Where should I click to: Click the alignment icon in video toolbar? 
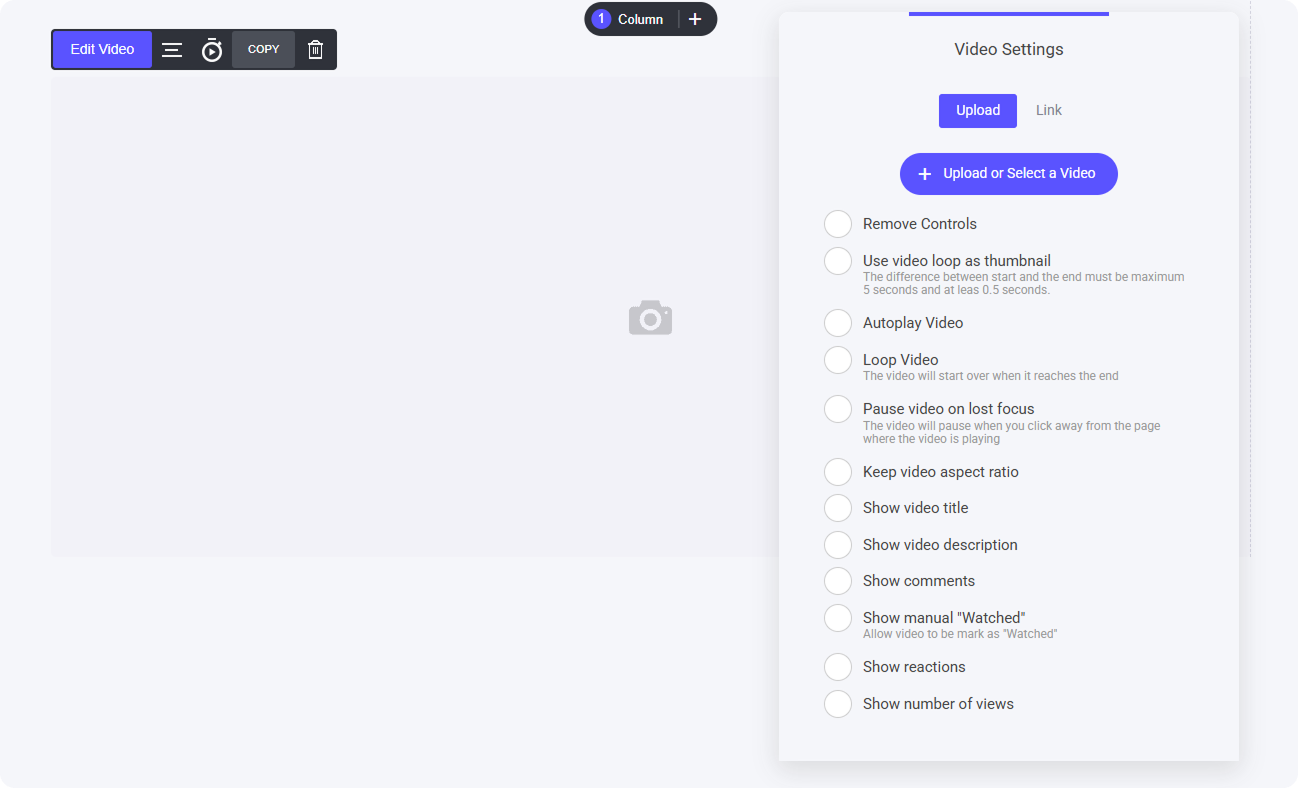pyautogui.click(x=172, y=50)
